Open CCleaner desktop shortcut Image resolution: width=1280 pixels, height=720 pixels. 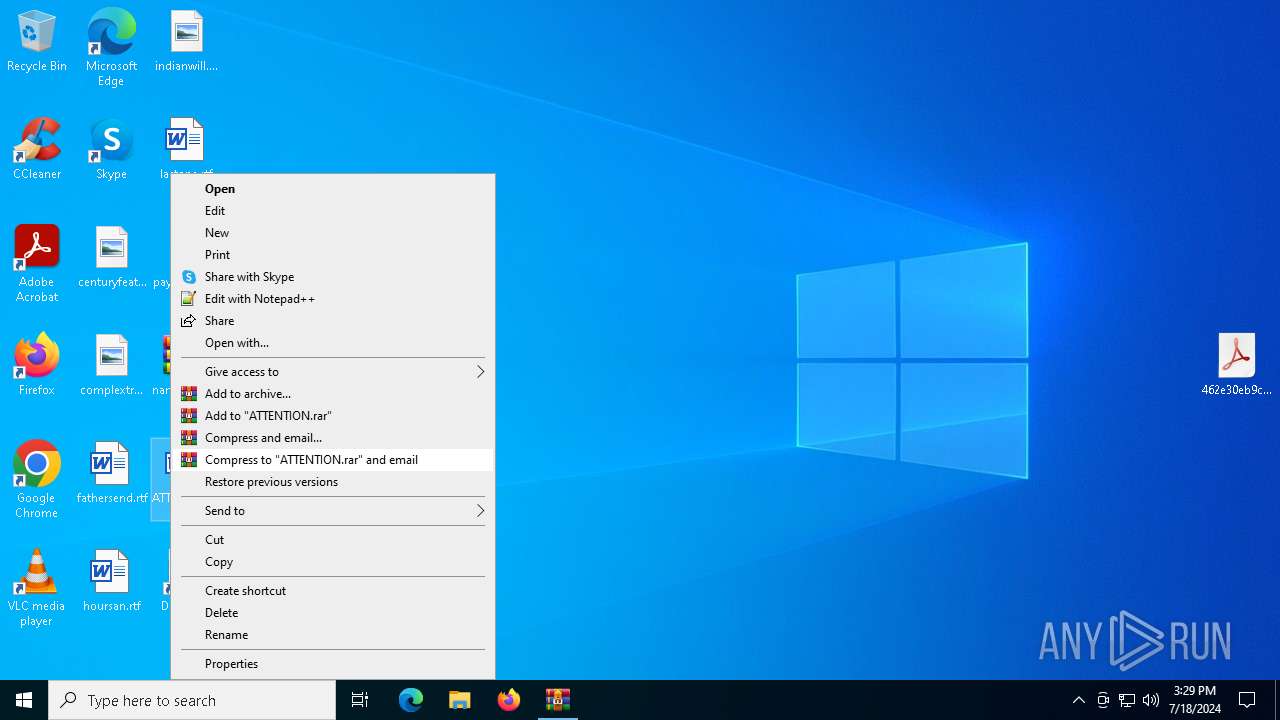[37, 149]
